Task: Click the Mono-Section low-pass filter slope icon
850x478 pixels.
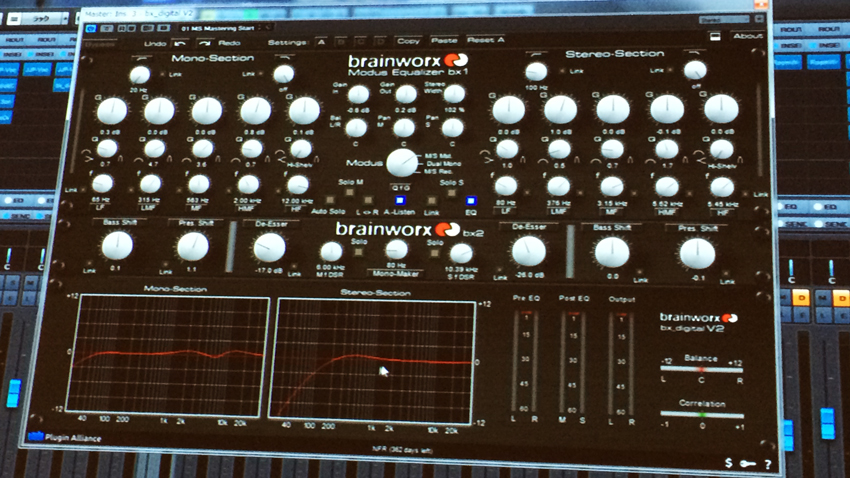Action: [x=284, y=56]
